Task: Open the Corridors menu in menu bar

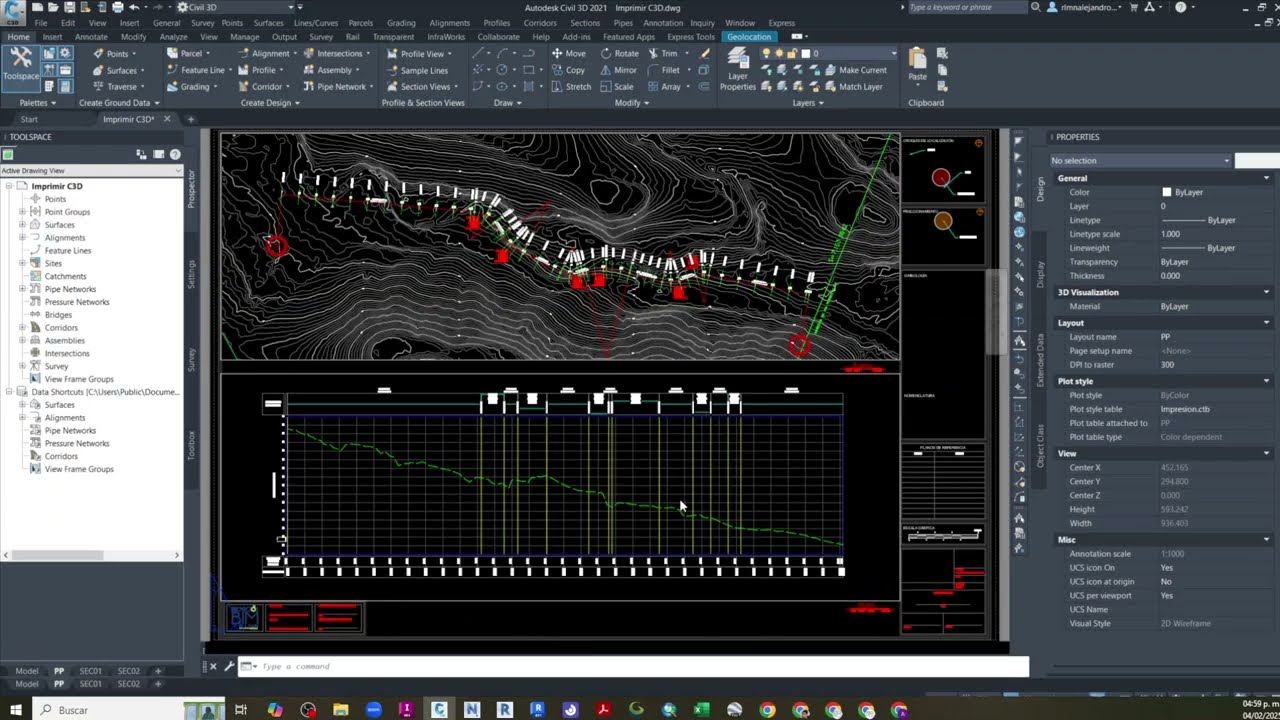Action: click(x=540, y=22)
